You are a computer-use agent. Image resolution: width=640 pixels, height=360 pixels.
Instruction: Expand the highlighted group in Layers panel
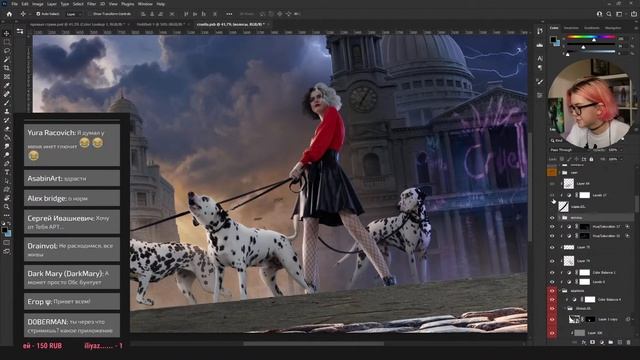tap(560, 218)
